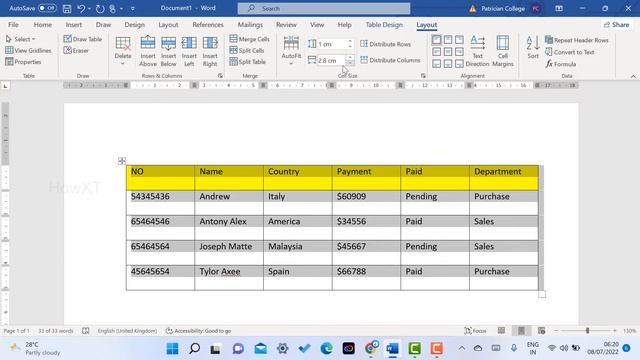Click the Redo icon

[100, 8]
